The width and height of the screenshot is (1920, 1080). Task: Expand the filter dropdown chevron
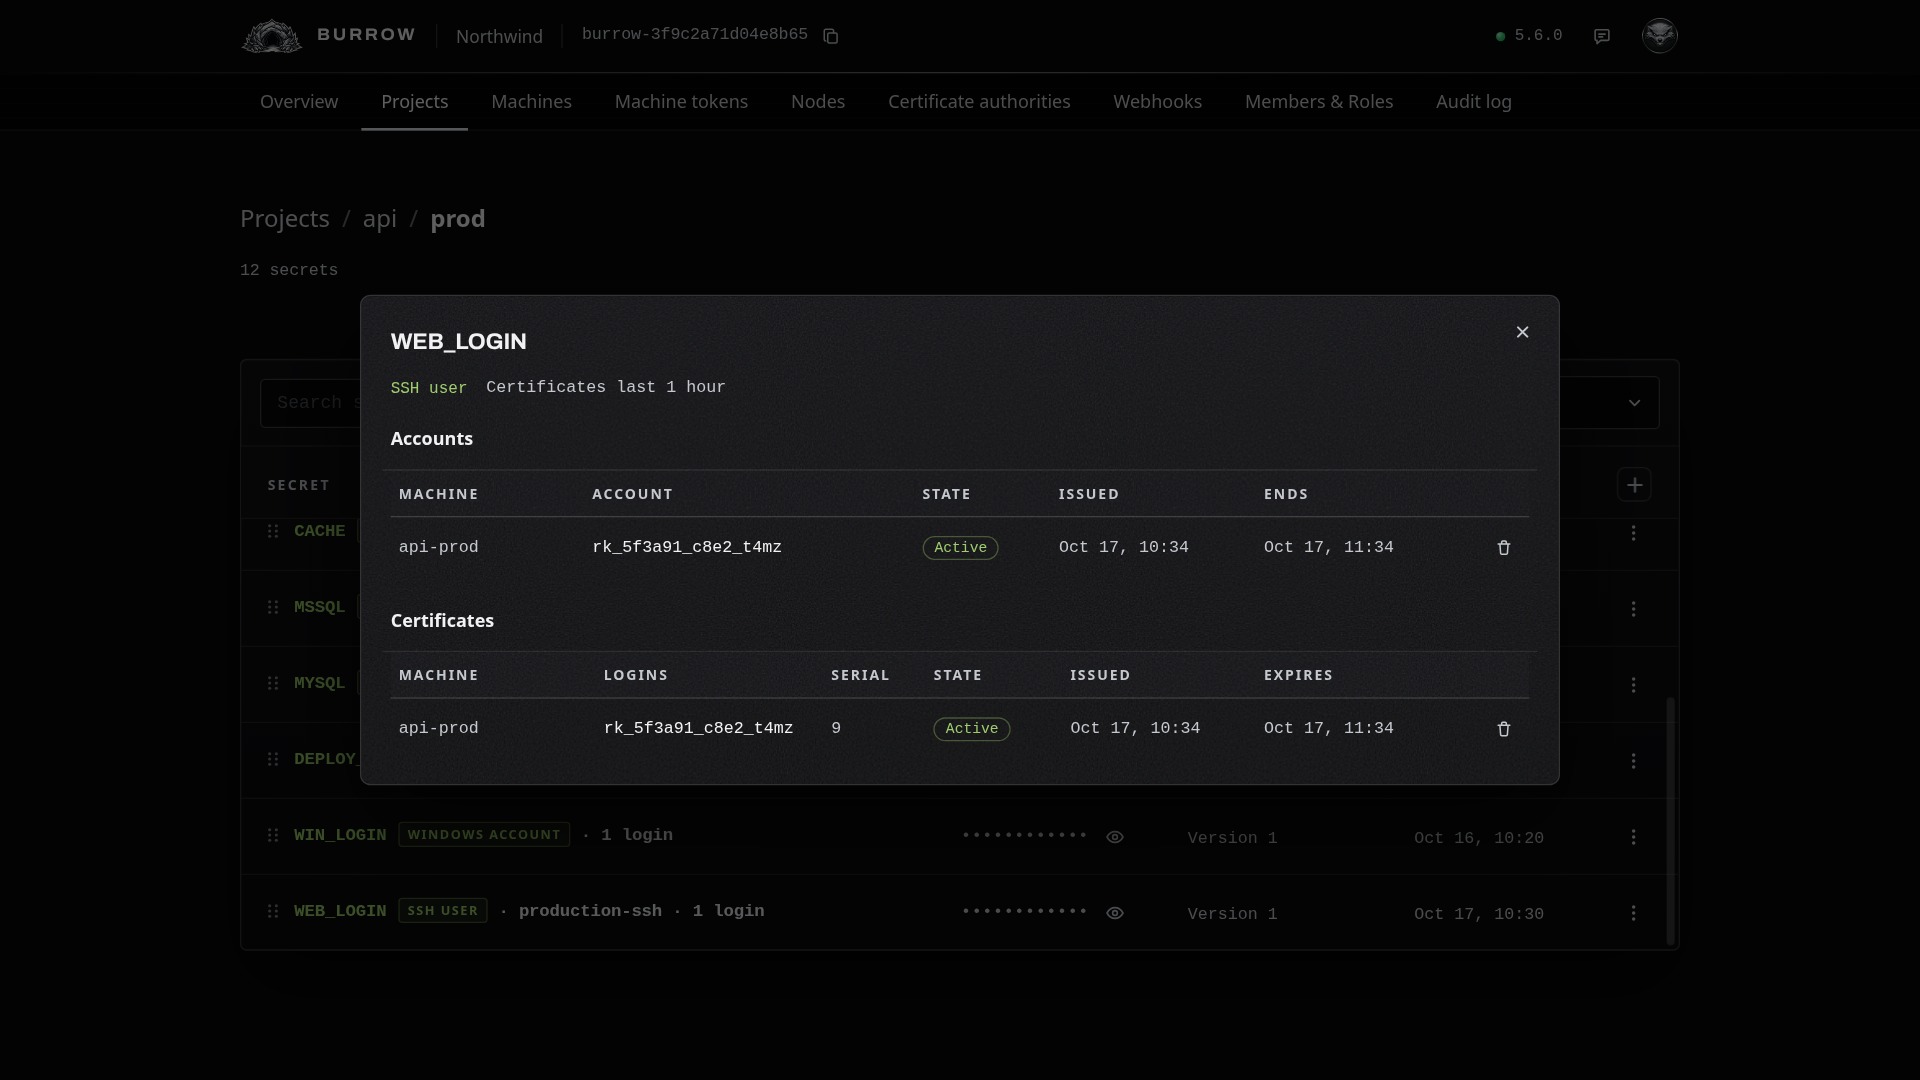pyautogui.click(x=1634, y=403)
